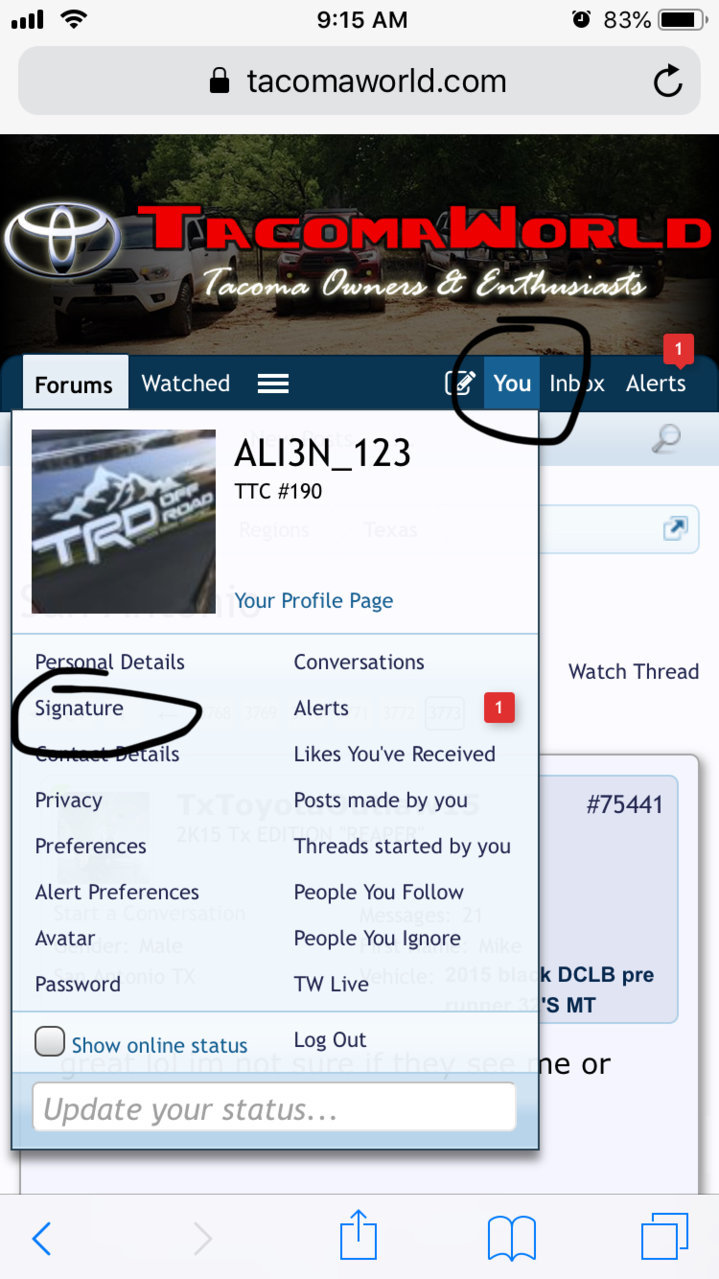Open Conversations from account menu
Screen dimensions: 719x1279
pos(359,662)
